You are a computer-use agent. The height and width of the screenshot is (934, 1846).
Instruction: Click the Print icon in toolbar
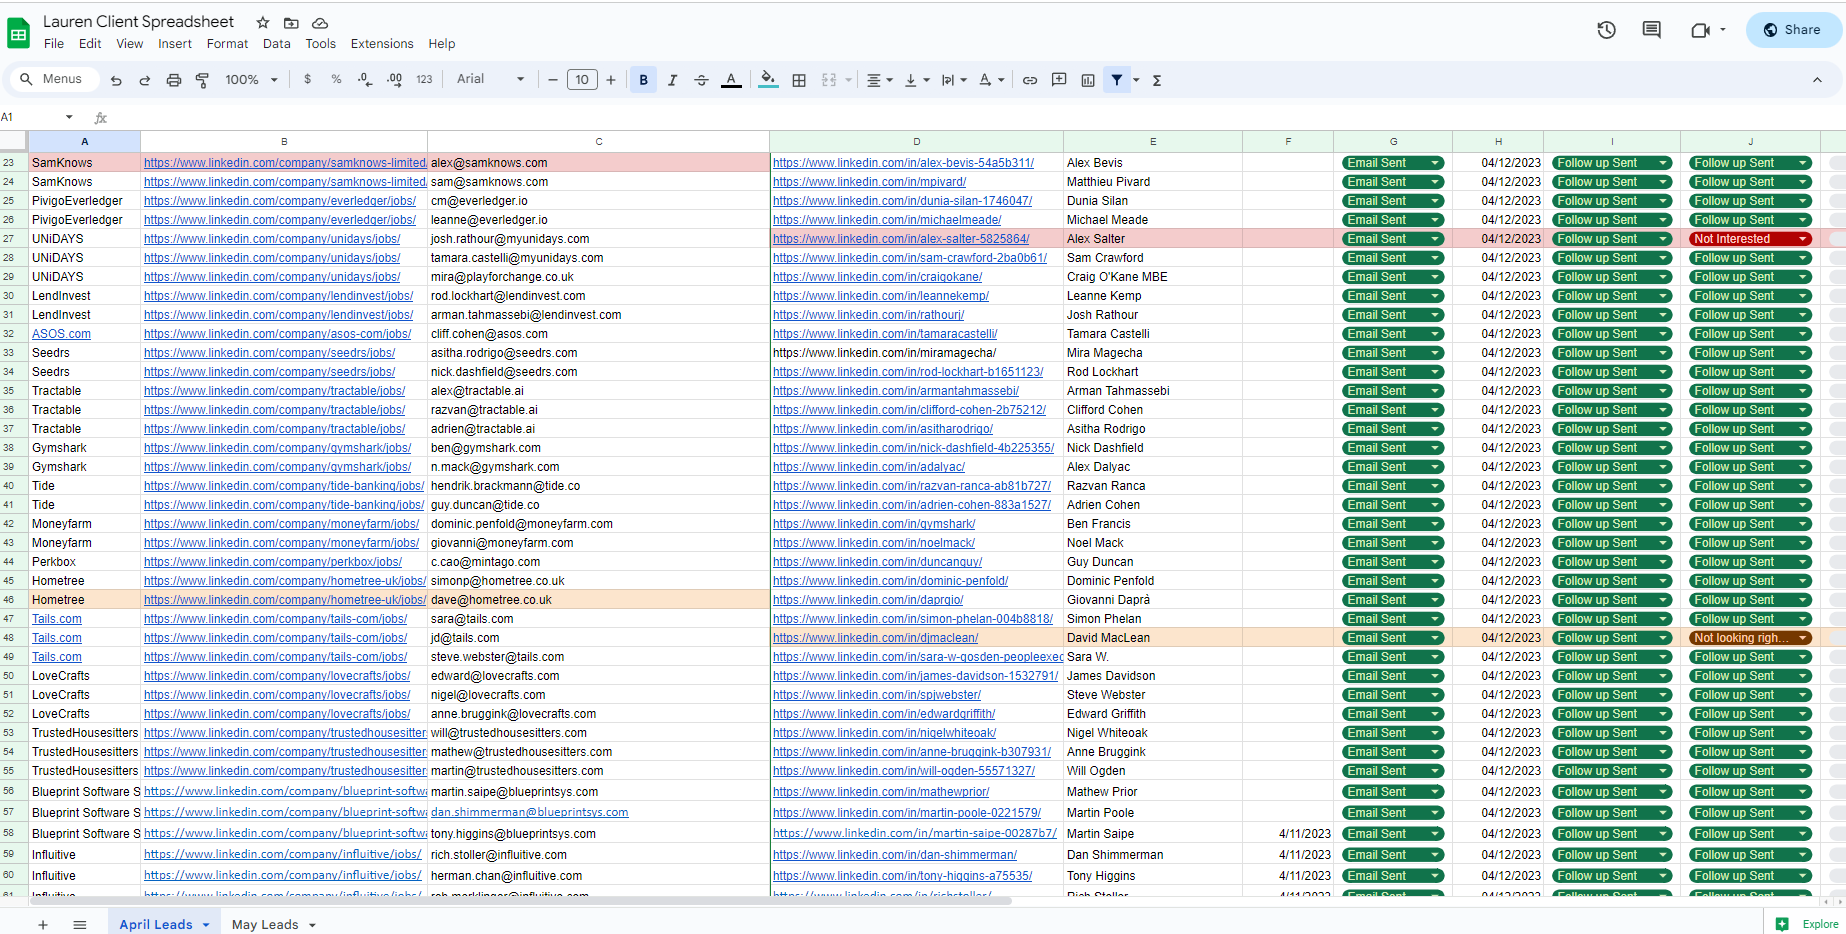[174, 80]
